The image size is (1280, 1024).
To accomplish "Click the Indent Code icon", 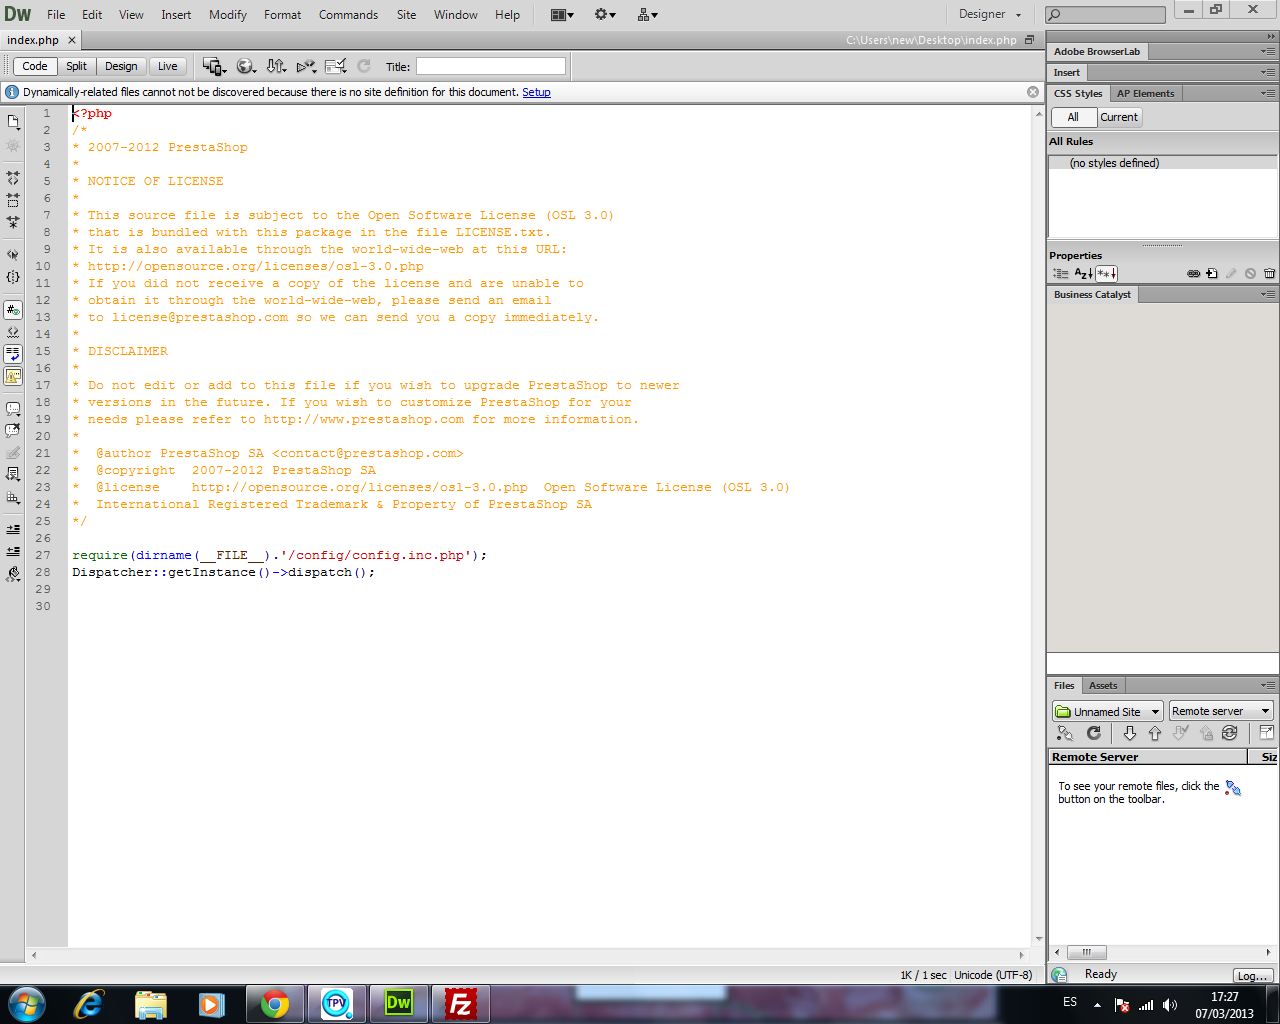I will pos(13,529).
